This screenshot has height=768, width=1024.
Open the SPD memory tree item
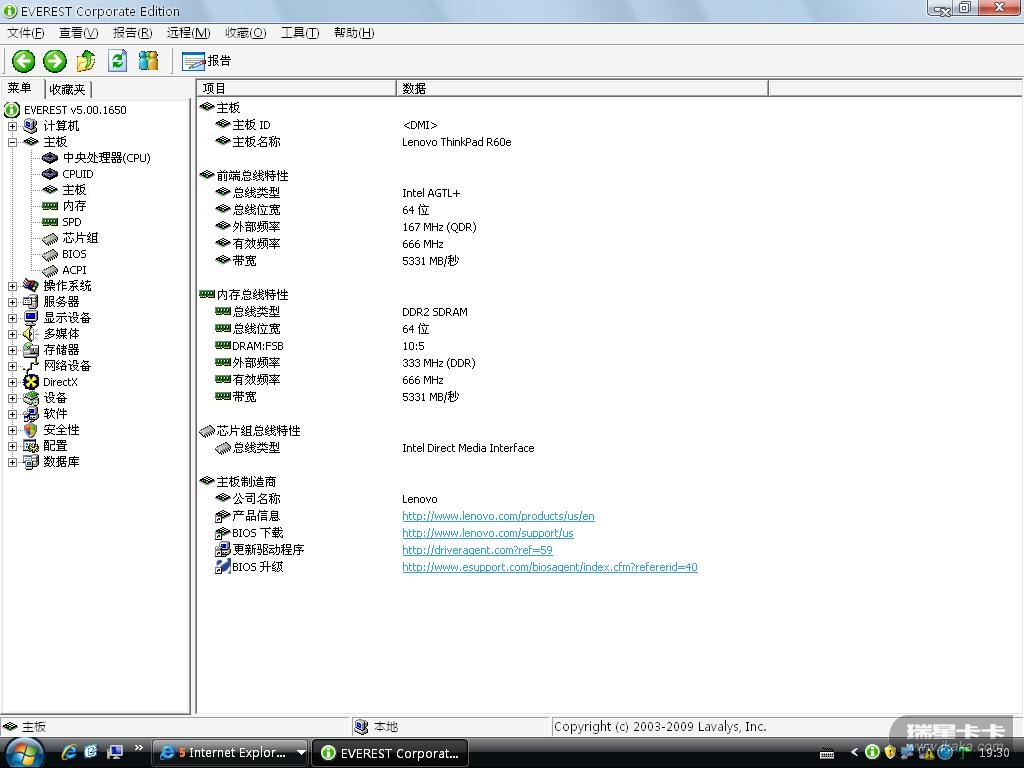pyautogui.click(x=71, y=222)
